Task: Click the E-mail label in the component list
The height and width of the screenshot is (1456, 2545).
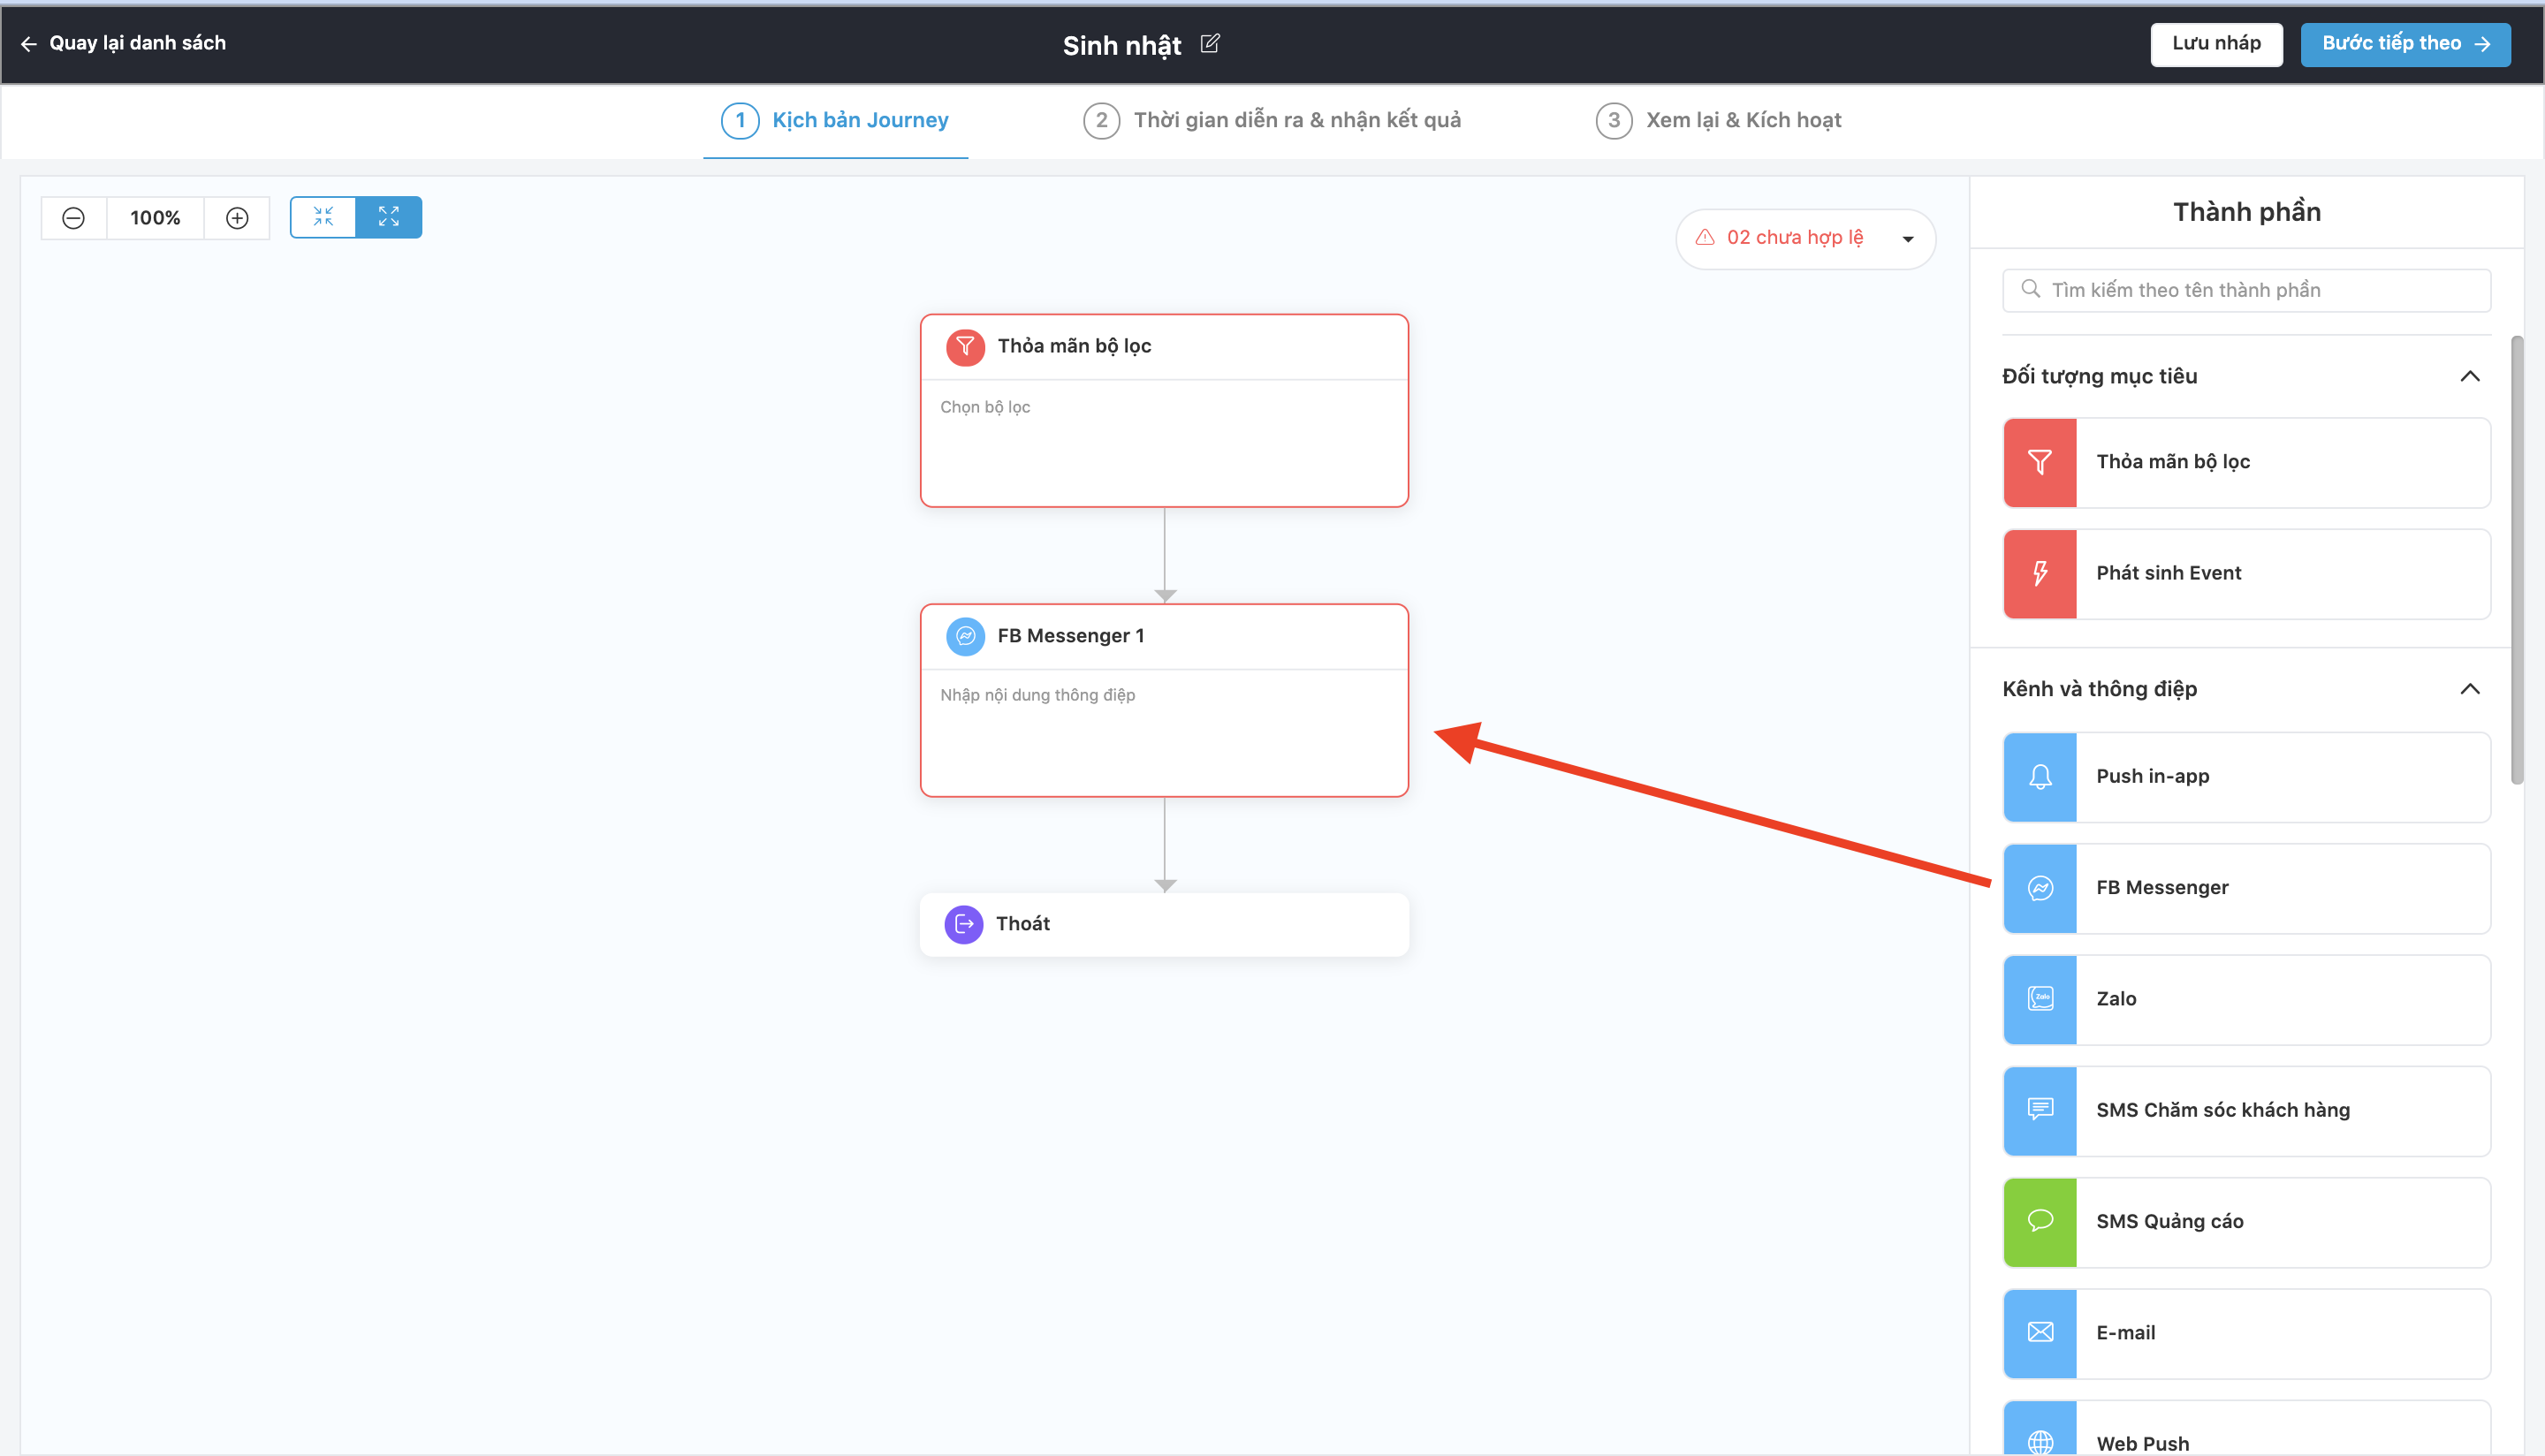Action: (x=2125, y=1333)
